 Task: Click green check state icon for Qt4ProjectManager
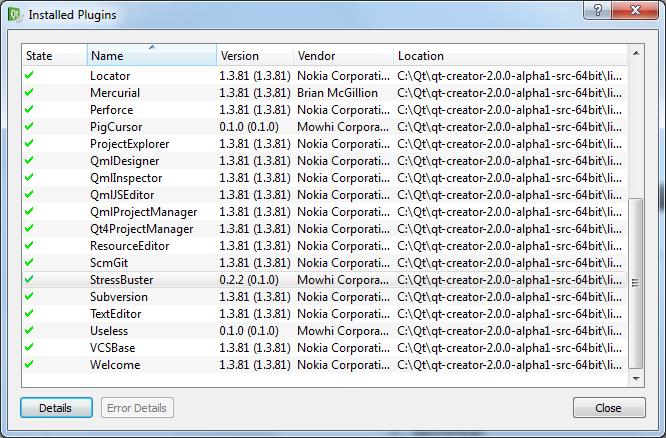(x=29, y=229)
